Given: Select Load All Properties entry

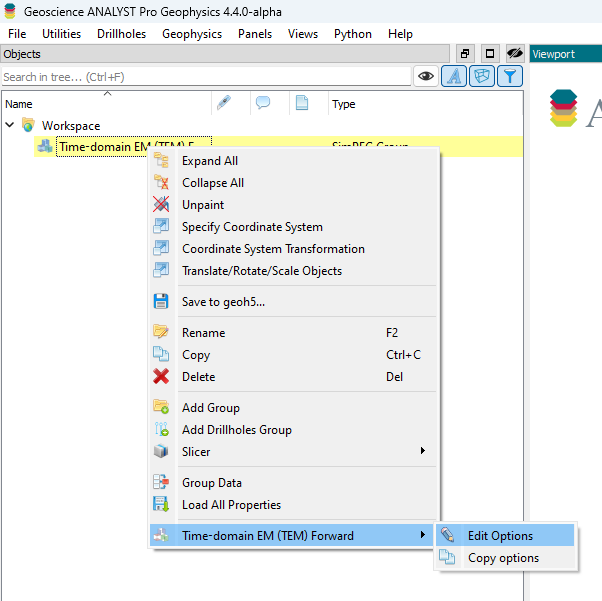Looking at the screenshot, I should click(294, 504).
